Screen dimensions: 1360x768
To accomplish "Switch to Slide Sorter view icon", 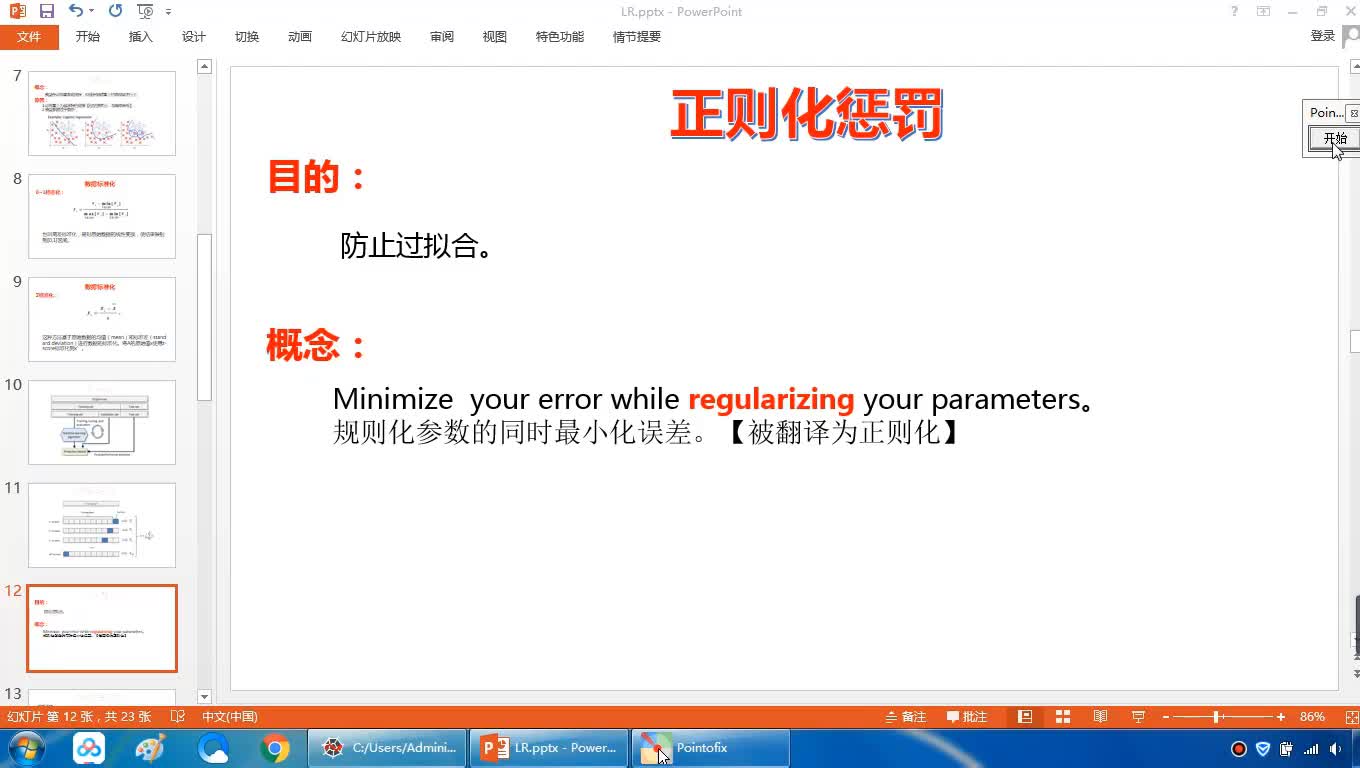I will tap(1062, 717).
